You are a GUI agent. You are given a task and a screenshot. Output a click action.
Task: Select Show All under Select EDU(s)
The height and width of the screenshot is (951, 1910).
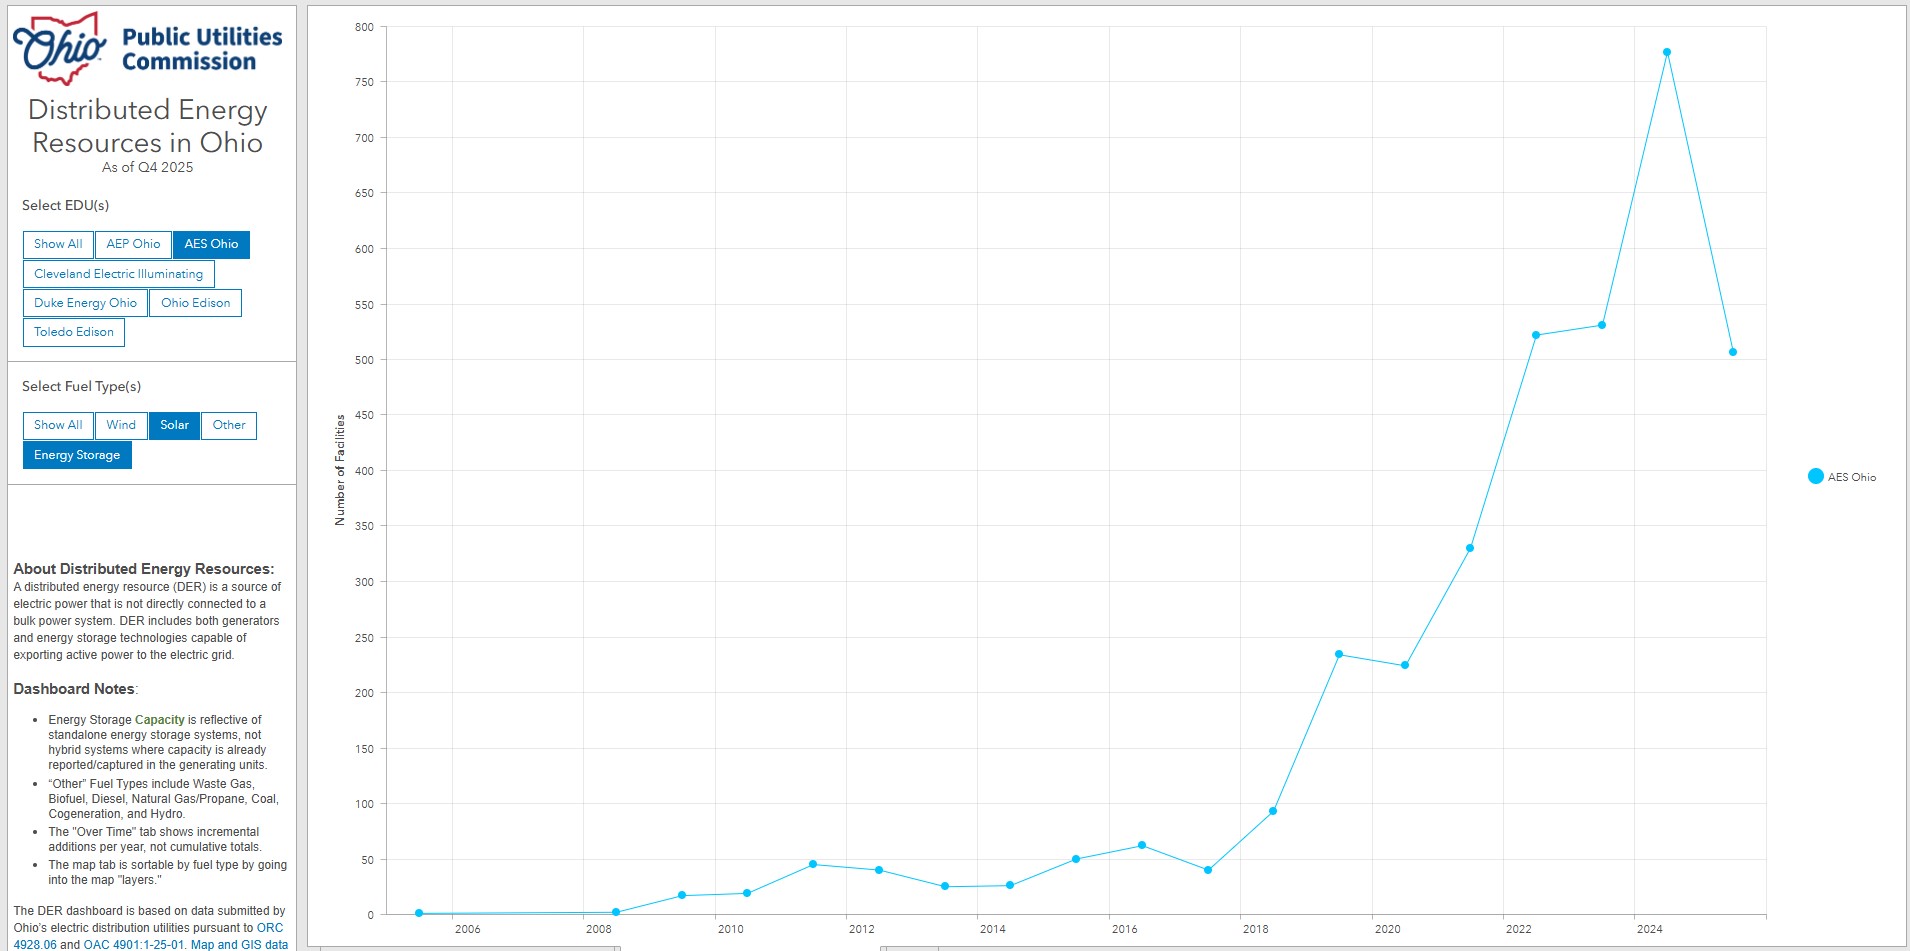[58, 244]
